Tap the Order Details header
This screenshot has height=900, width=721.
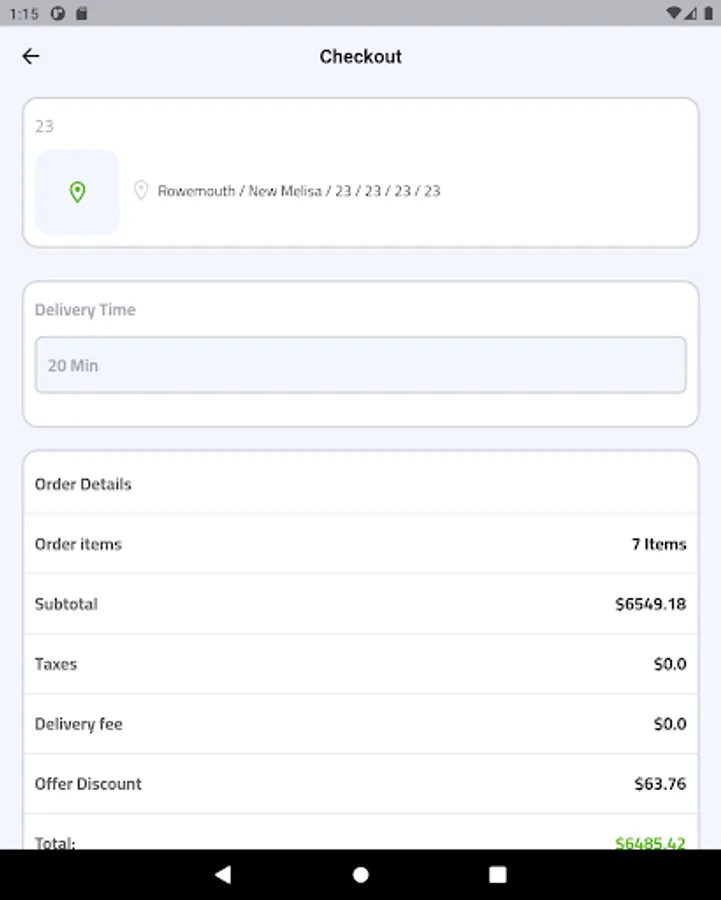tap(83, 484)
